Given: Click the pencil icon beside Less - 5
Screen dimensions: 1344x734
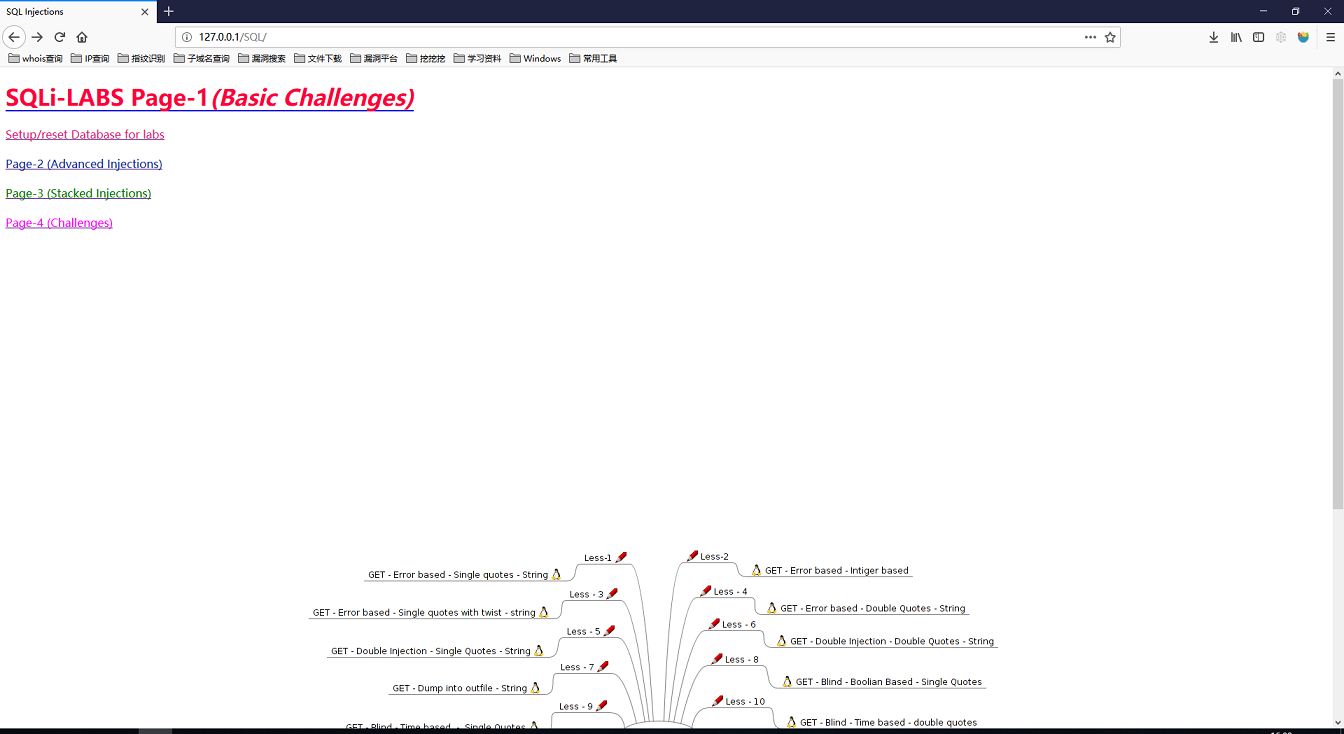Looking at the screenshot, I should click(609, 630).
